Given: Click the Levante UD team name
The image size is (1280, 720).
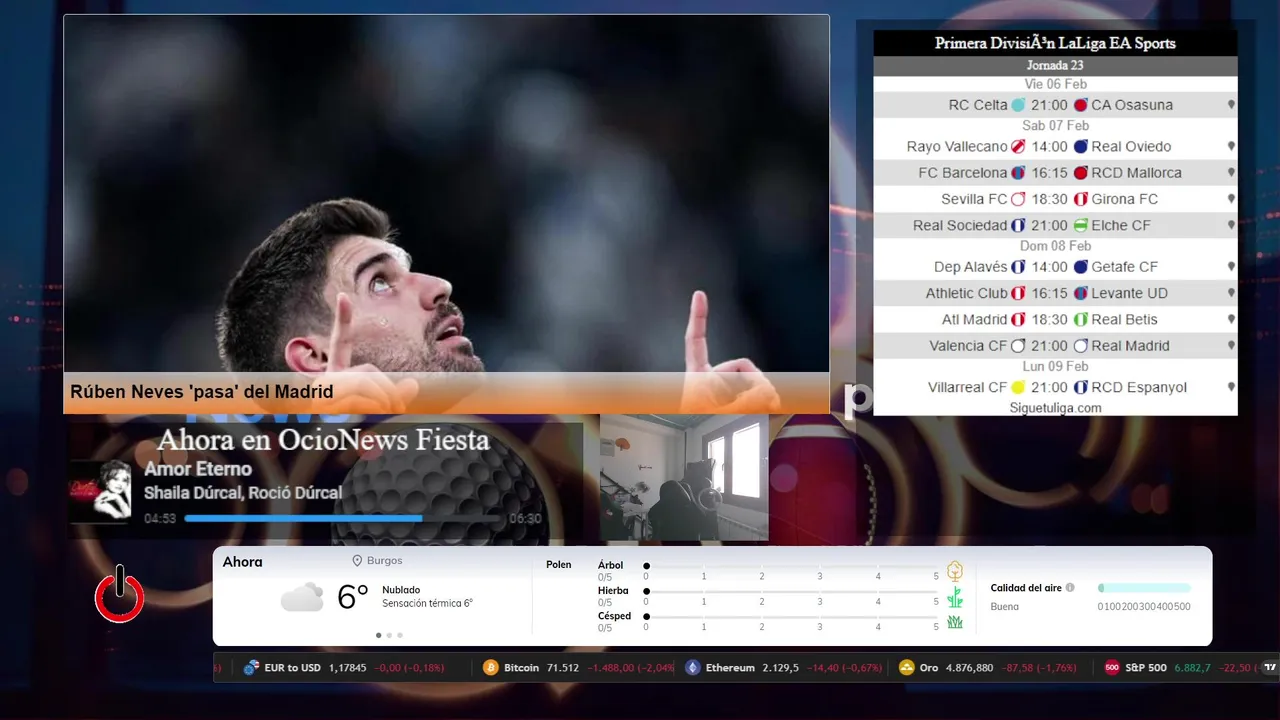Looking at the screenshot, I should [x=1129, y=293].
